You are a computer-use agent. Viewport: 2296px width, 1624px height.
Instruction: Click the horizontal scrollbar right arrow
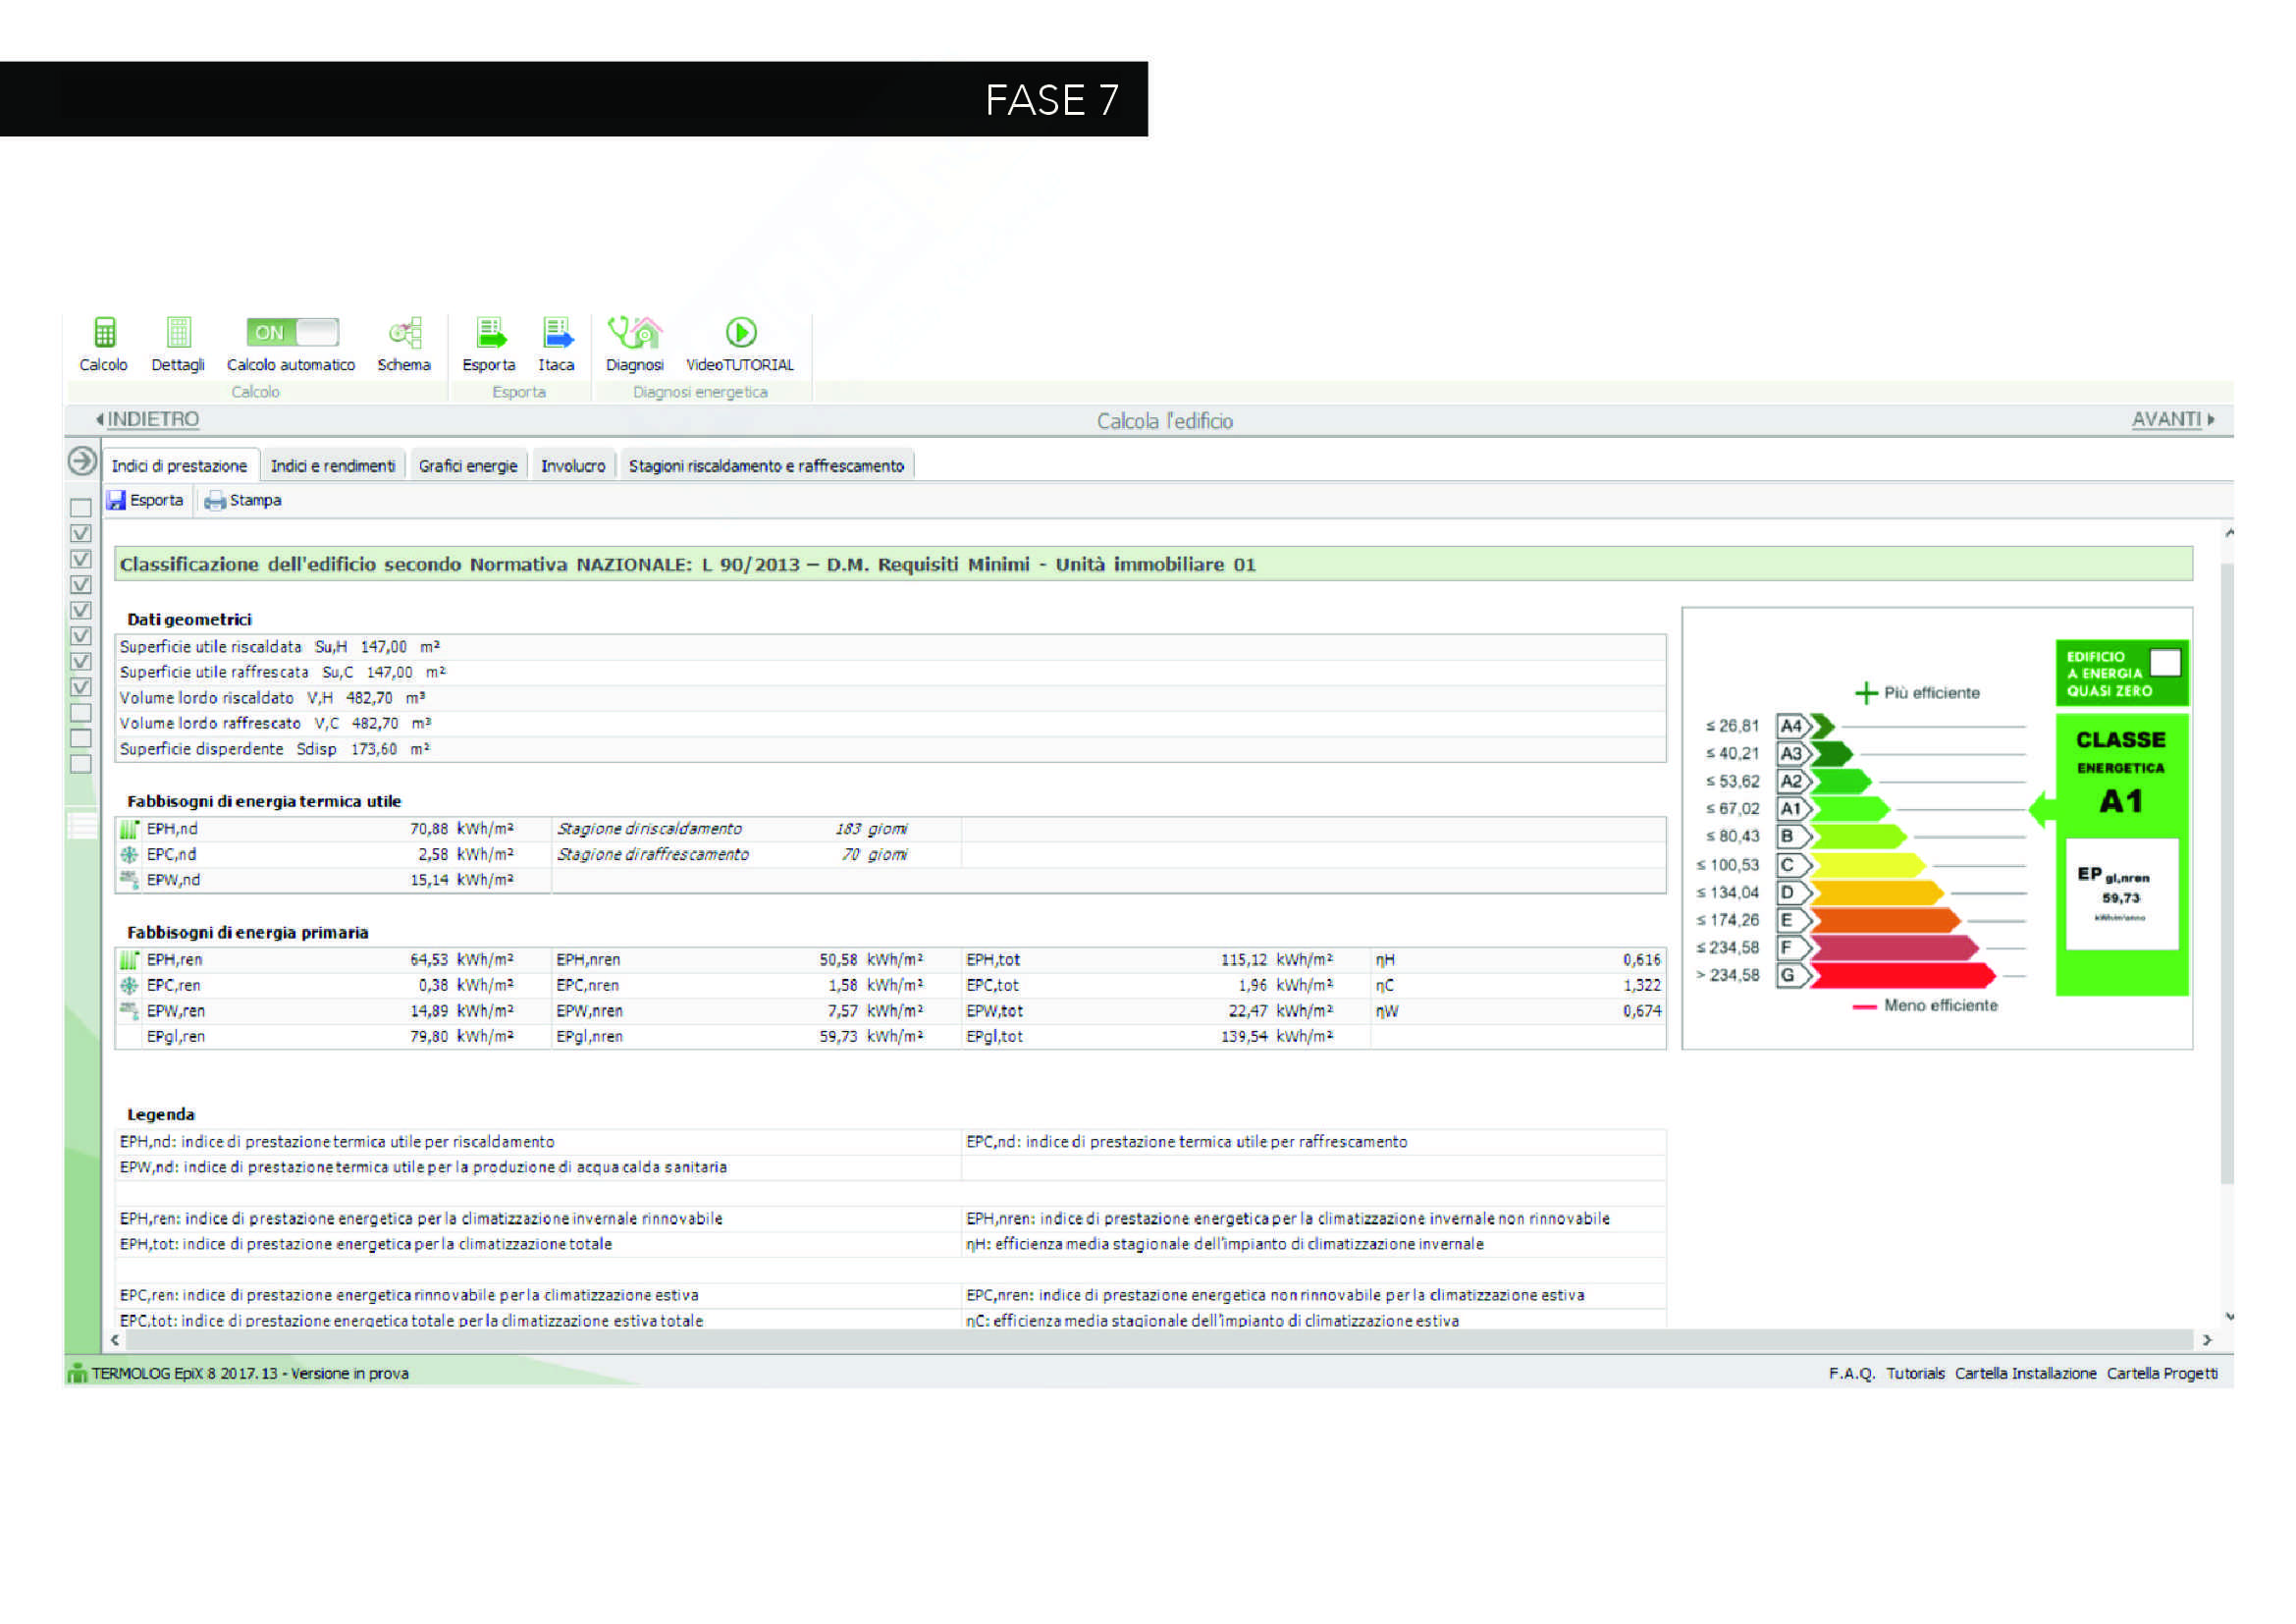pos(2207,1341)
